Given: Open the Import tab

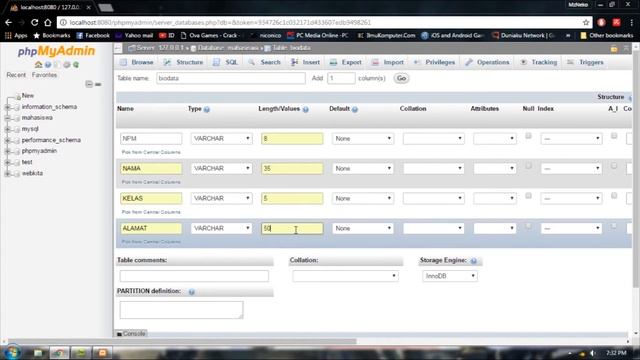Looking at the screenshot, I should point(388,62).
